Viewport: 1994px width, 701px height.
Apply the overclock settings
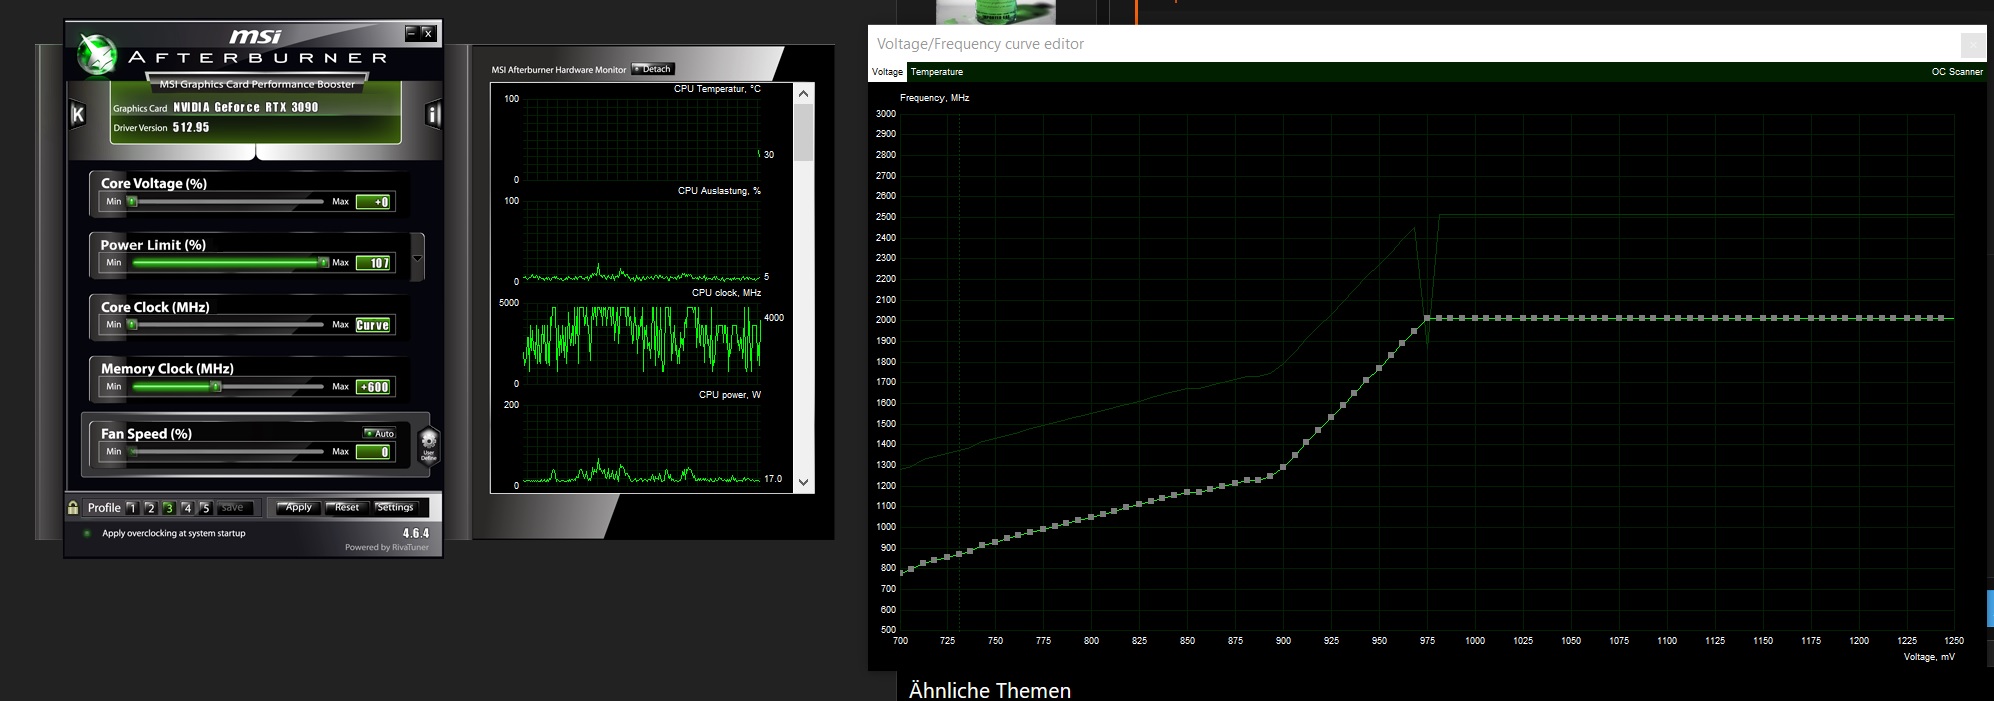[x=298, y=508]
